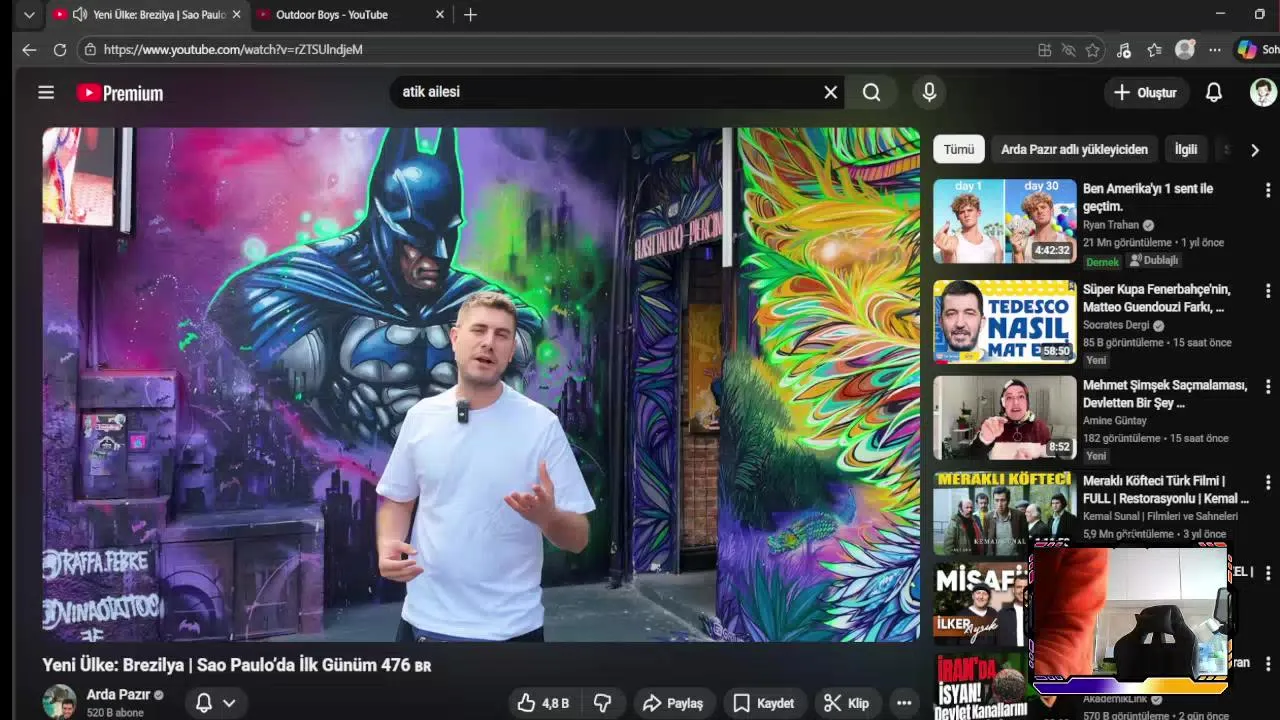Go to YouTube Premium home logo

[120, 93]
